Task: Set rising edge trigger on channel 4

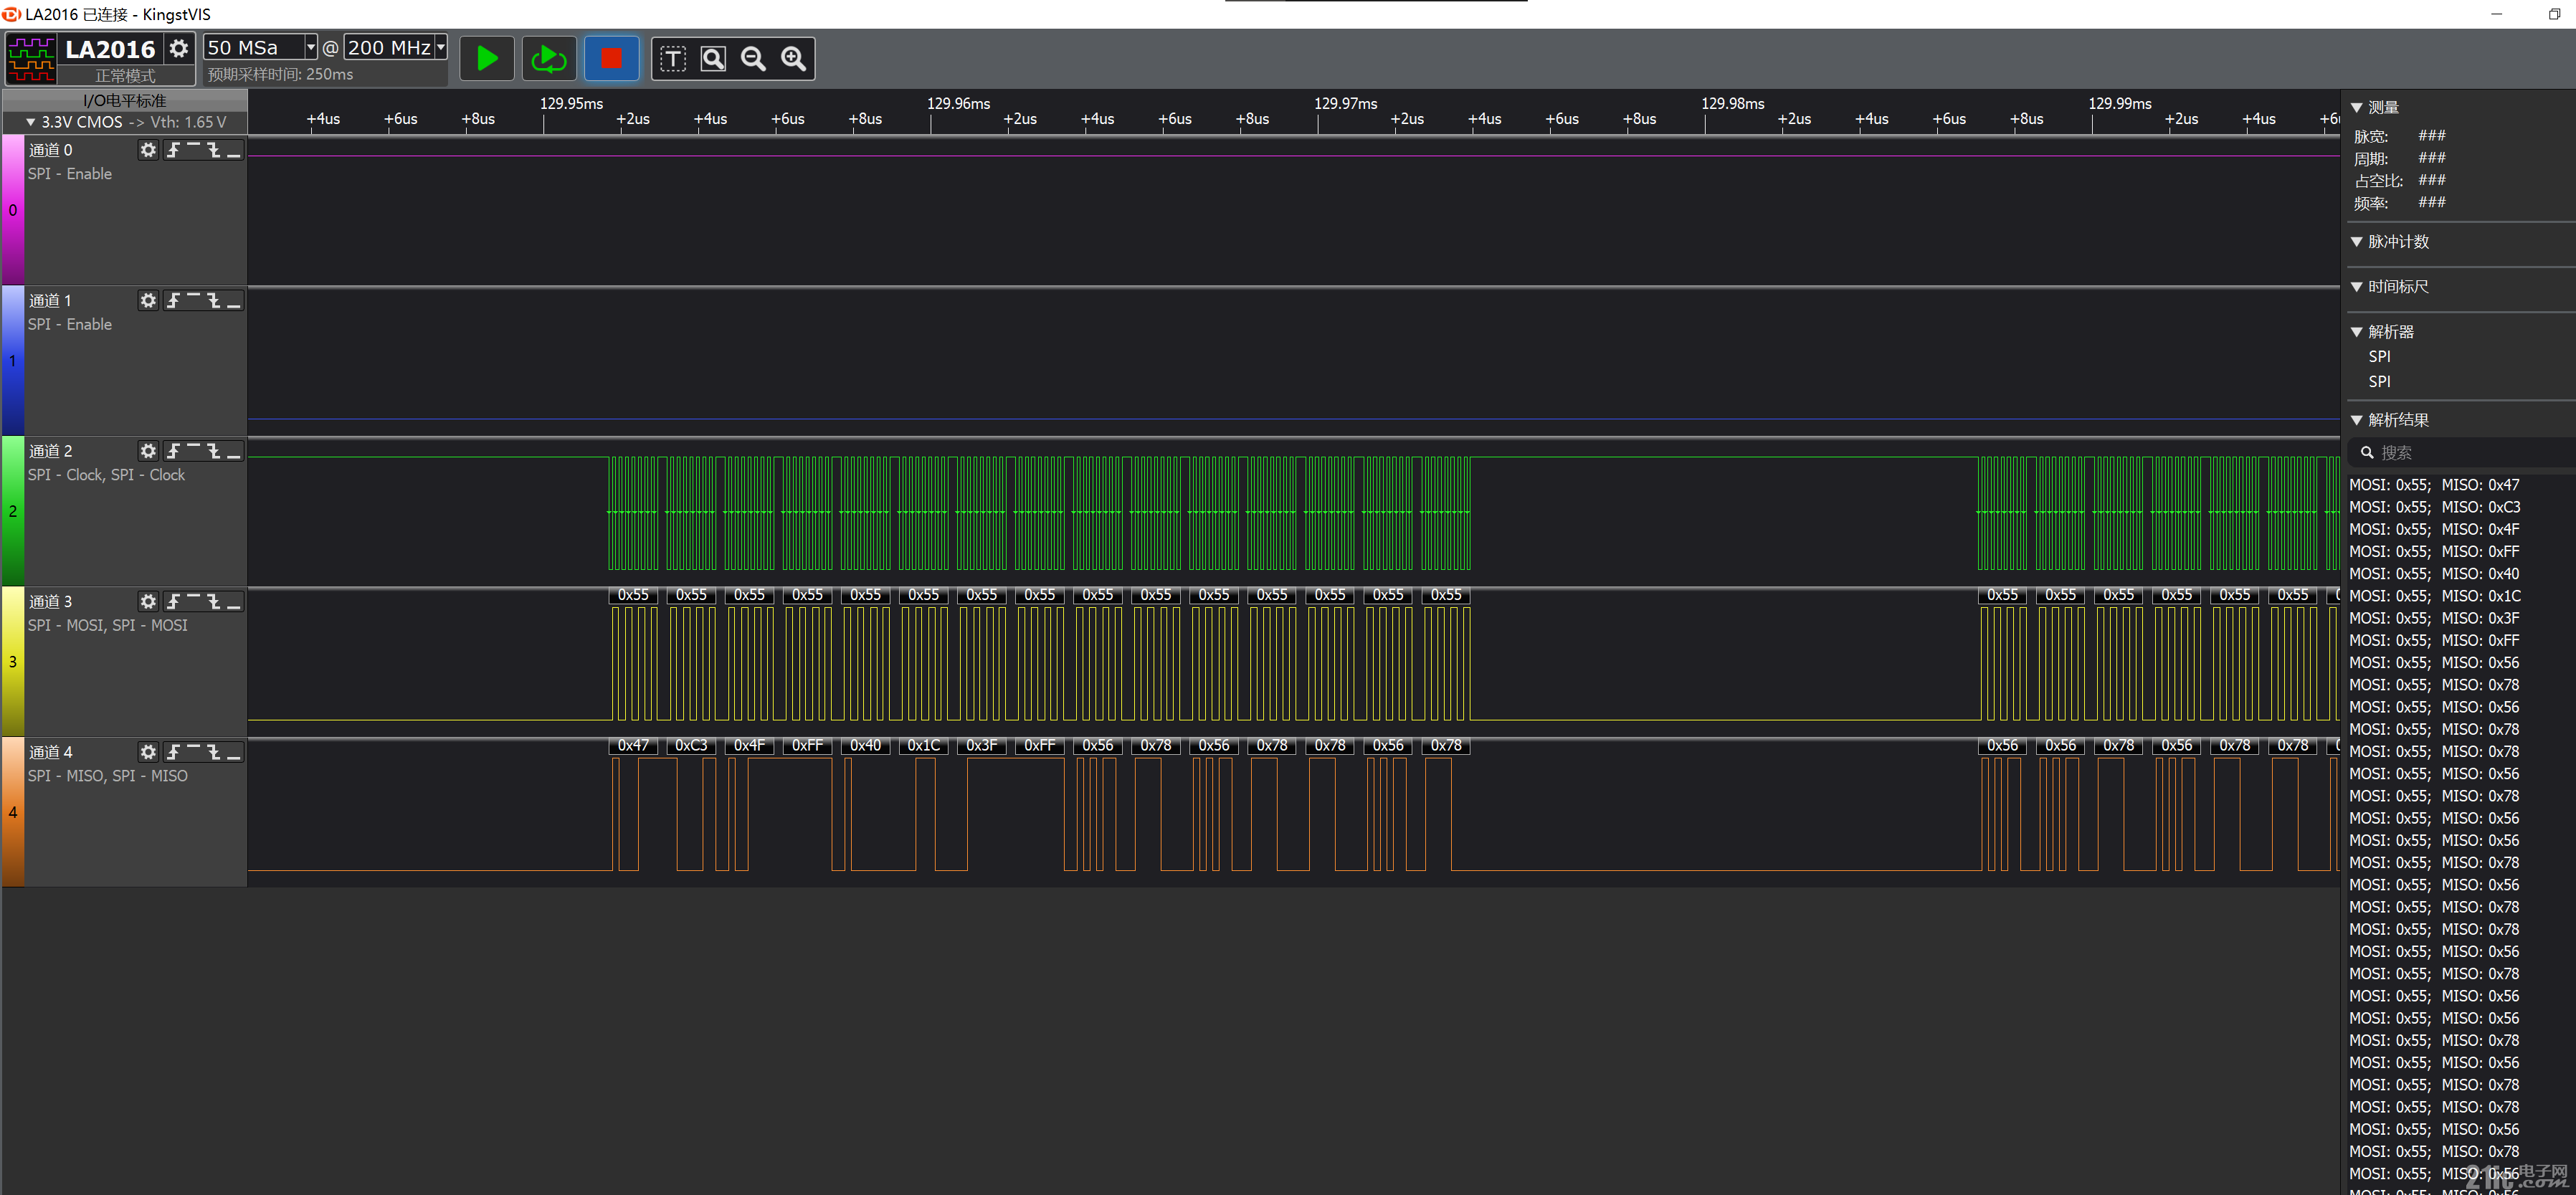Action: [x=174, y=752]
